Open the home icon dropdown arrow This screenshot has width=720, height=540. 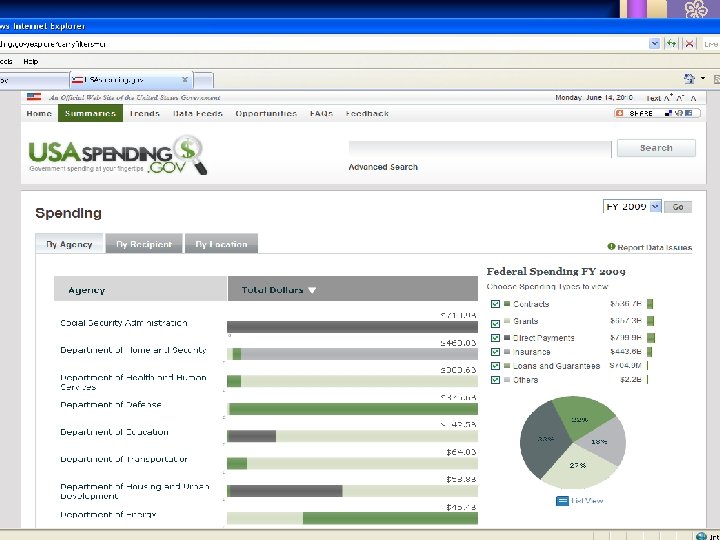703,79
